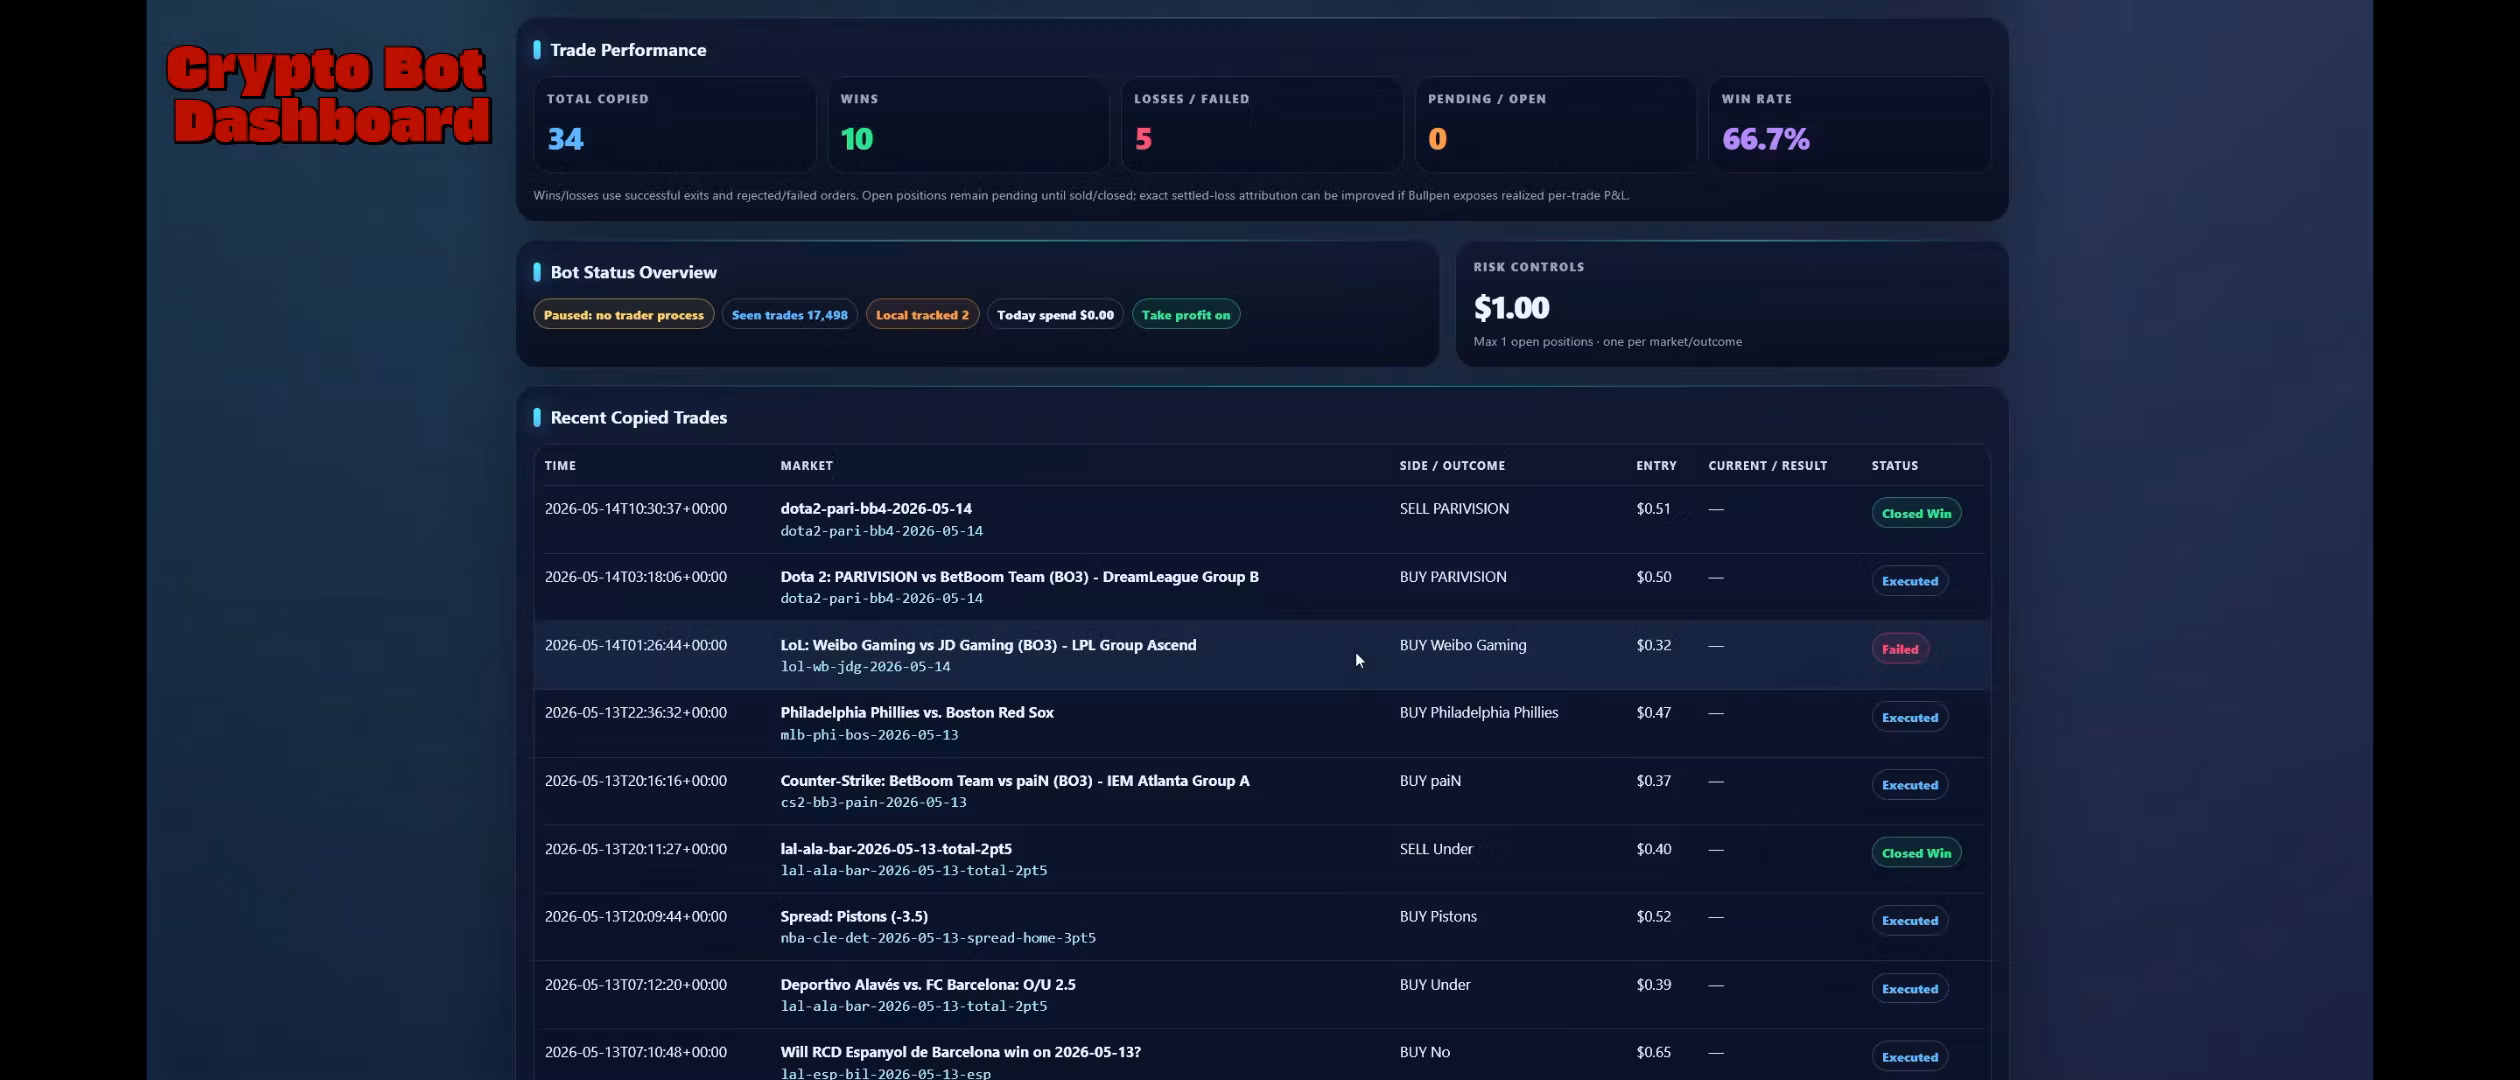Select 'Will RCD Espanyol de Barcelona win' market

(960, 1052)
